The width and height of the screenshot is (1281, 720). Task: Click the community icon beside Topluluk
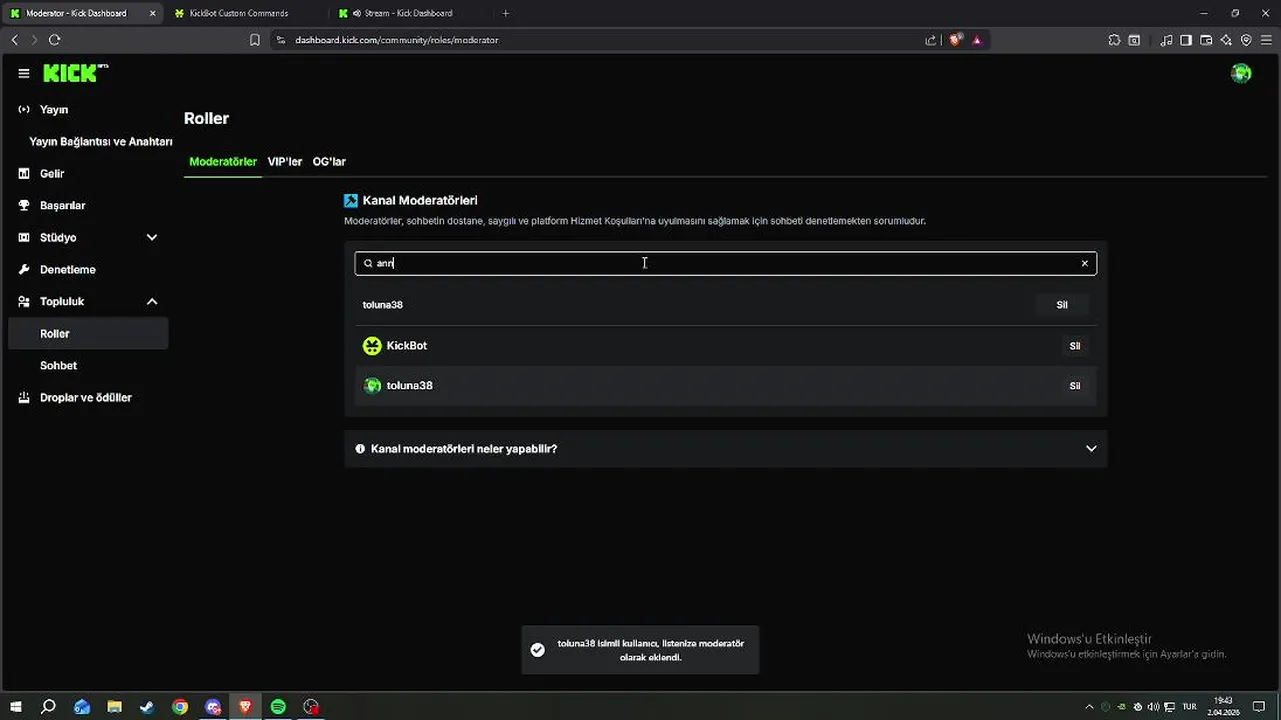click(24, 301)
